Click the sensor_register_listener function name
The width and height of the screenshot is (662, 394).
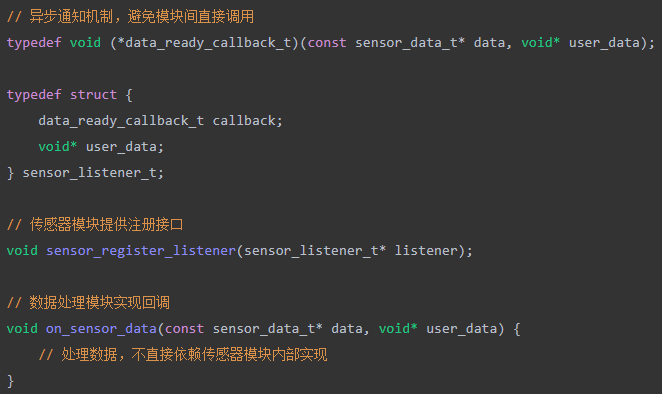141,251
